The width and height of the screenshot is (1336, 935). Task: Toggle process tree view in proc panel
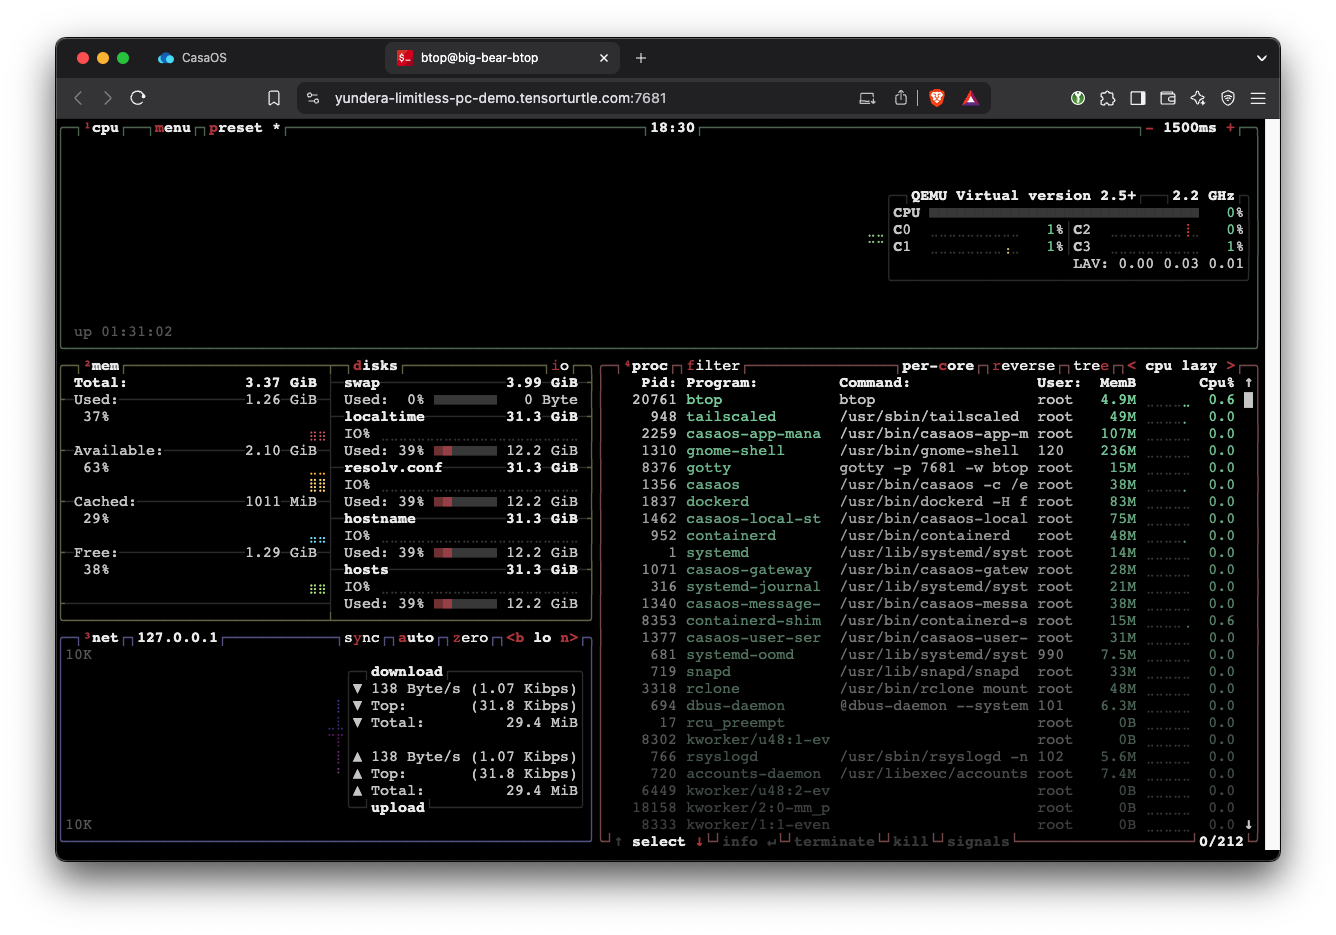point(1091,366)
